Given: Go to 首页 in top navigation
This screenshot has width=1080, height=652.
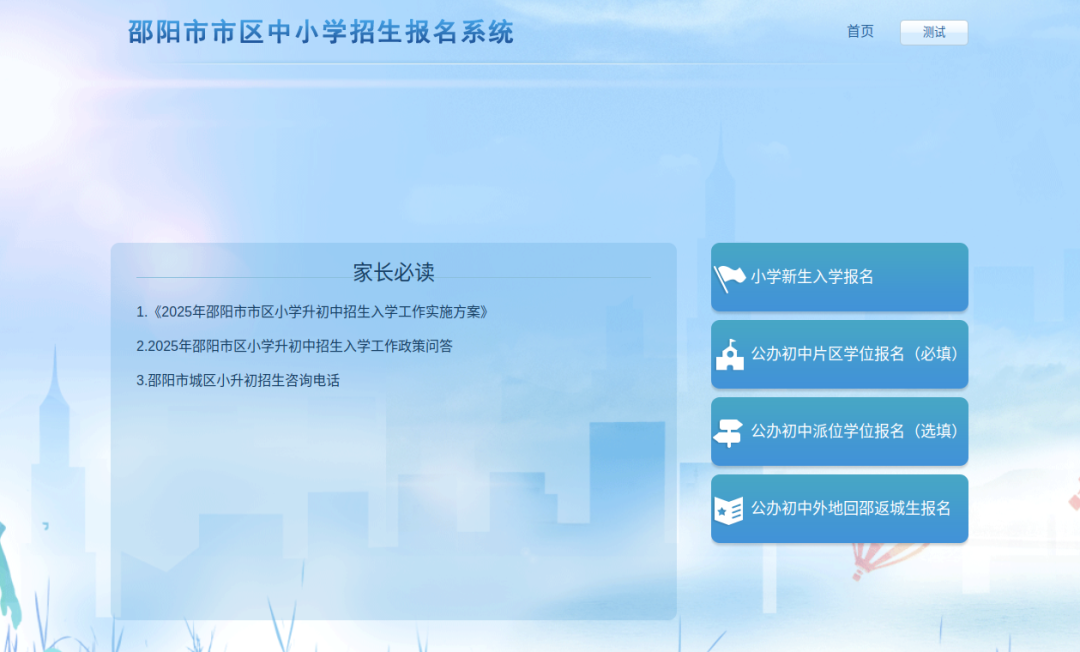Looking at the screenshot, I should click(x=860, y=32).
